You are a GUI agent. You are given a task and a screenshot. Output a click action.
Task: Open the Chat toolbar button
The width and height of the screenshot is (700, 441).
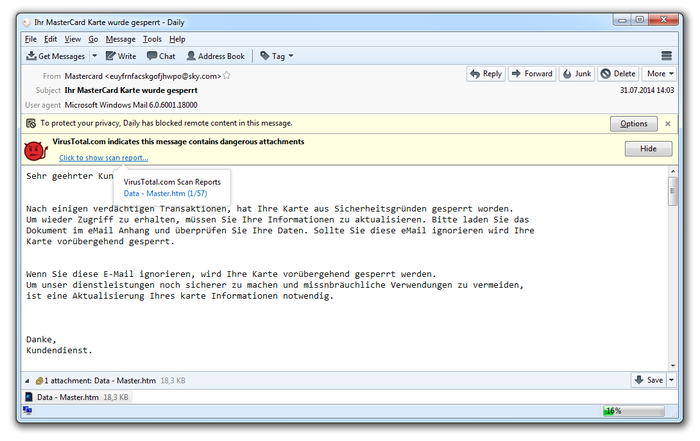point(161,56)
